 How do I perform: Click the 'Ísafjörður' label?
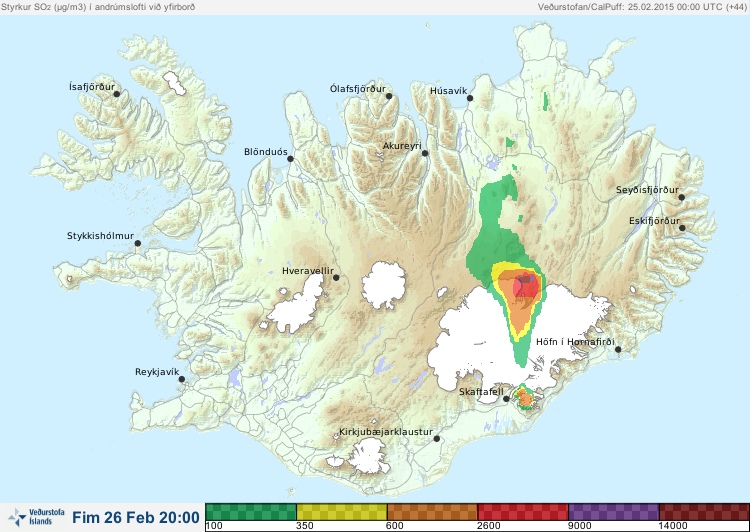pos(92,87)
